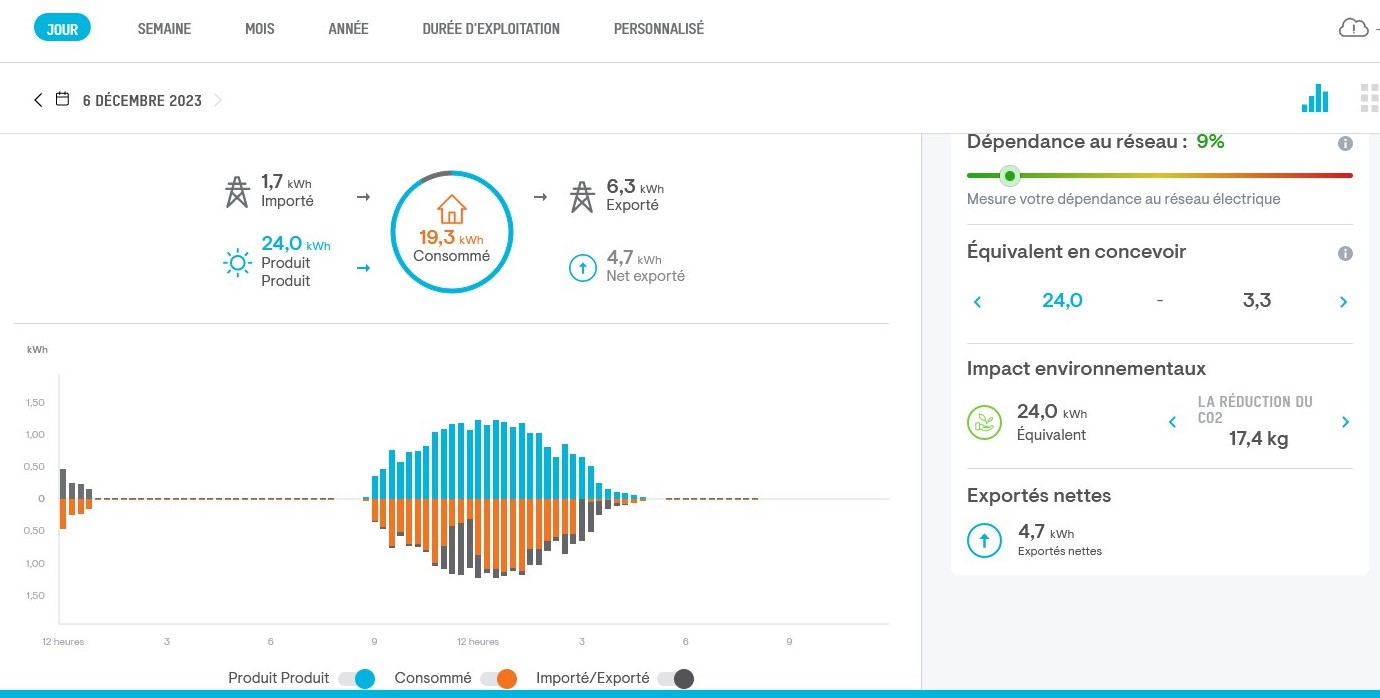Click the bar chart view icon
1380x698 pixels.
tap(1315, 99)
